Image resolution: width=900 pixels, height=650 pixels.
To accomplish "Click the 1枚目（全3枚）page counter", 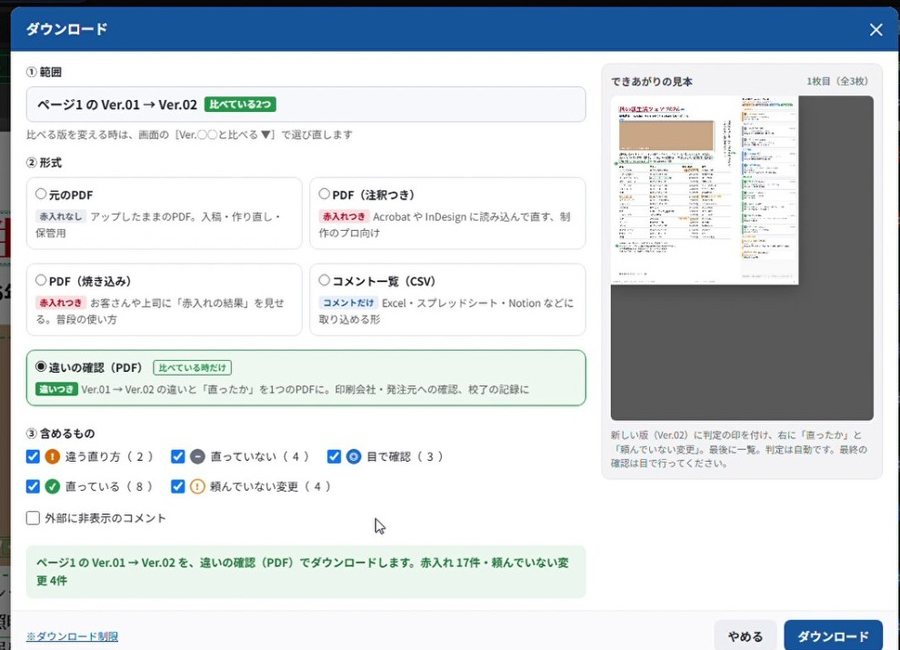I will click(837, 81).
